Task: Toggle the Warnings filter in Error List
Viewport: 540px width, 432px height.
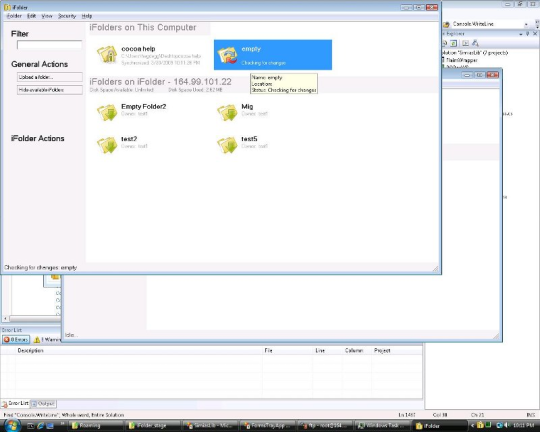Action: [x=47, y=340]
